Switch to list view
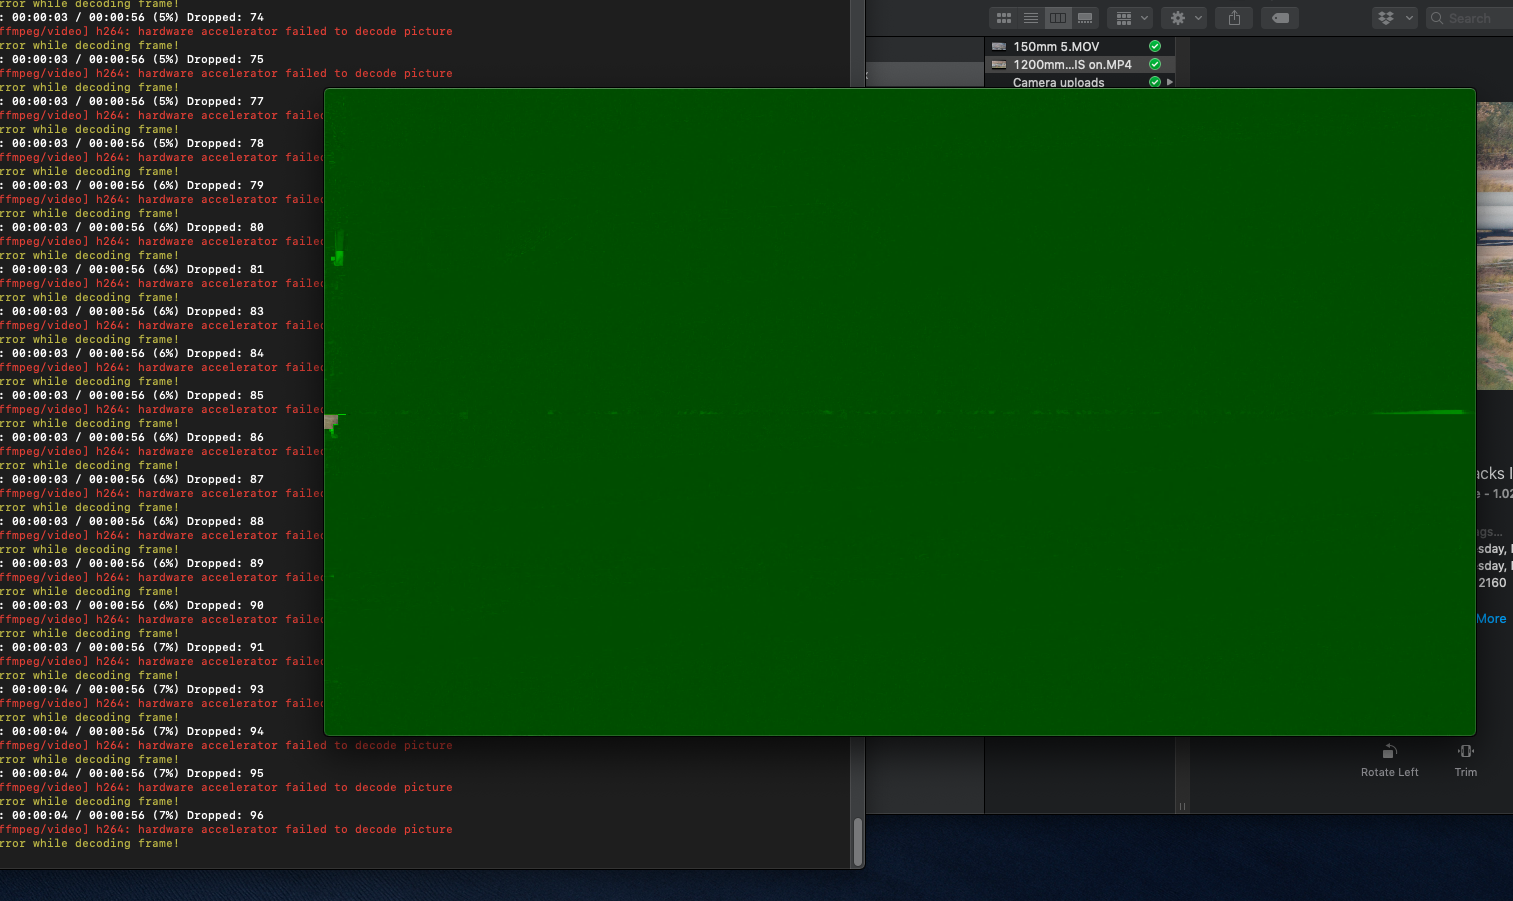 [x=1030, y=17]
